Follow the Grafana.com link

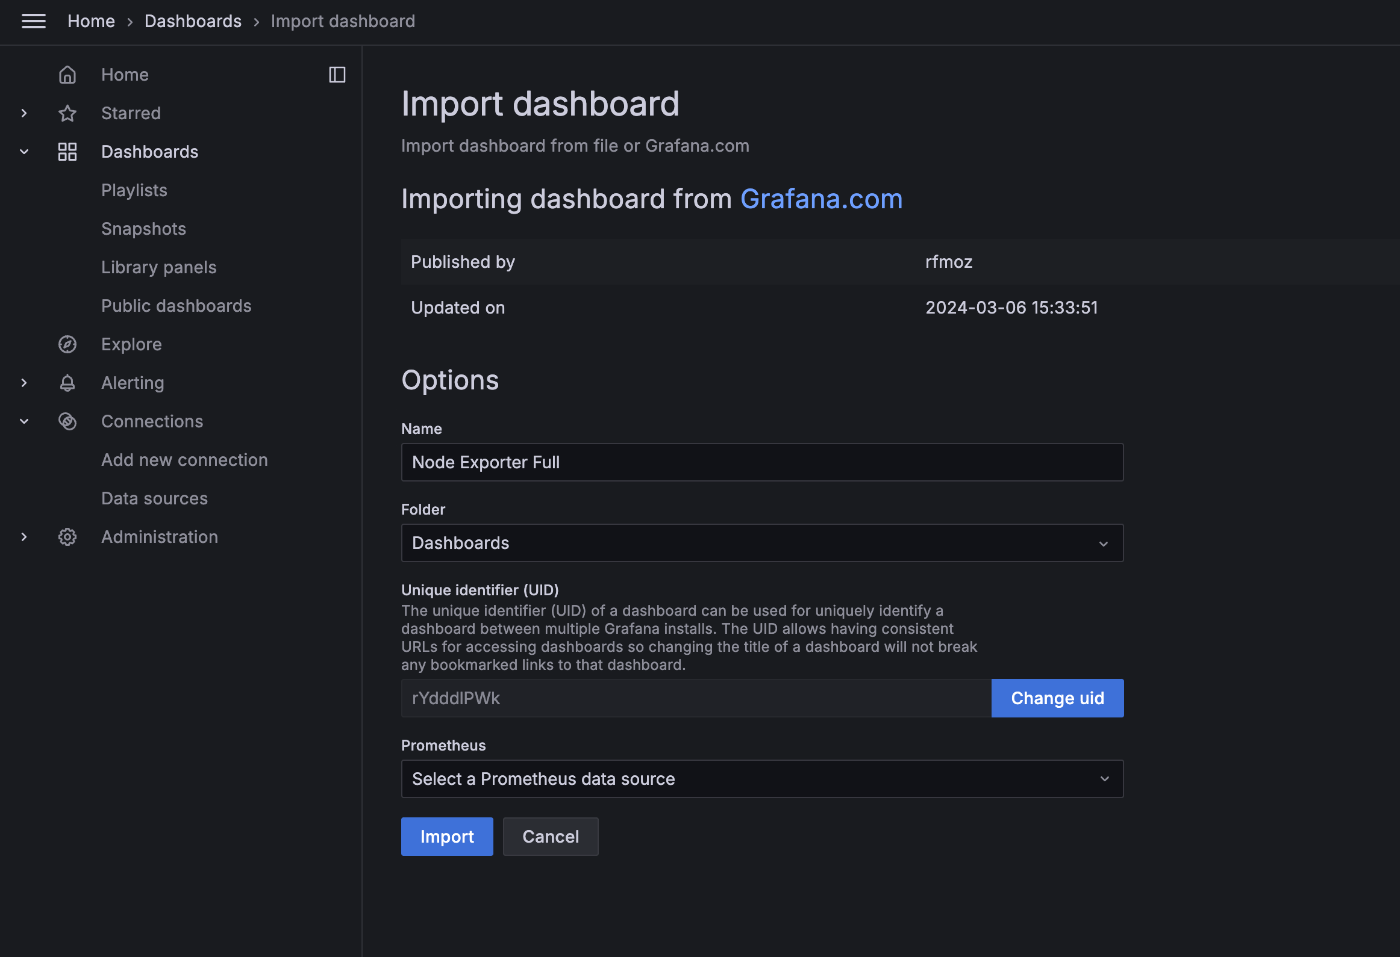click(821, 199)
